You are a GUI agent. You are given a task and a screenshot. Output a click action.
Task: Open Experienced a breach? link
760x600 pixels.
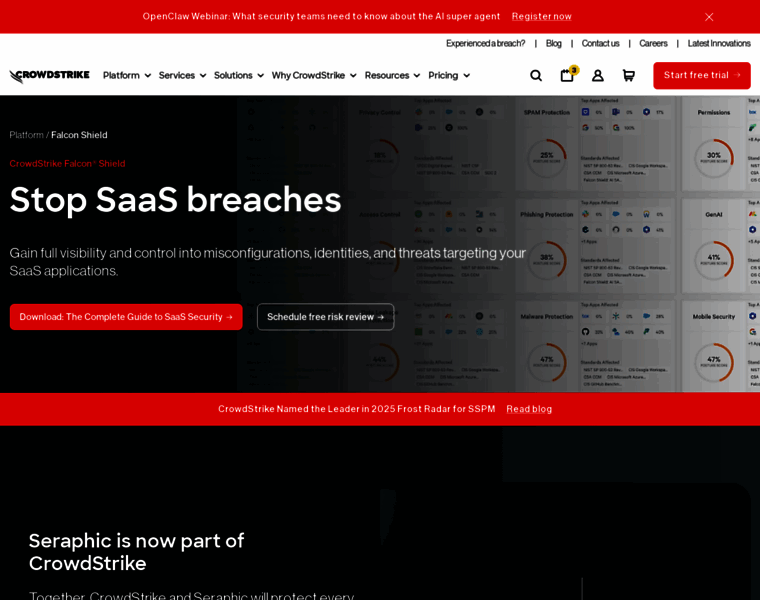pyautogui.click(x=485, y=44)
